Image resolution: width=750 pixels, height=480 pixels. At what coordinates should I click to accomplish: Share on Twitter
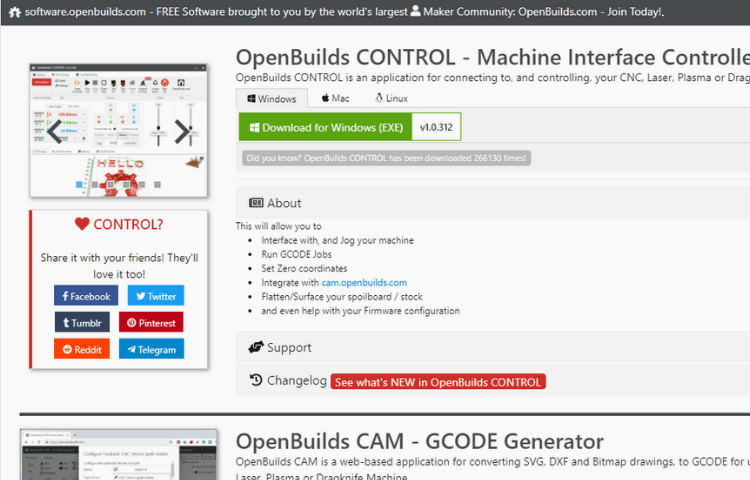click(x=156, y=296)
